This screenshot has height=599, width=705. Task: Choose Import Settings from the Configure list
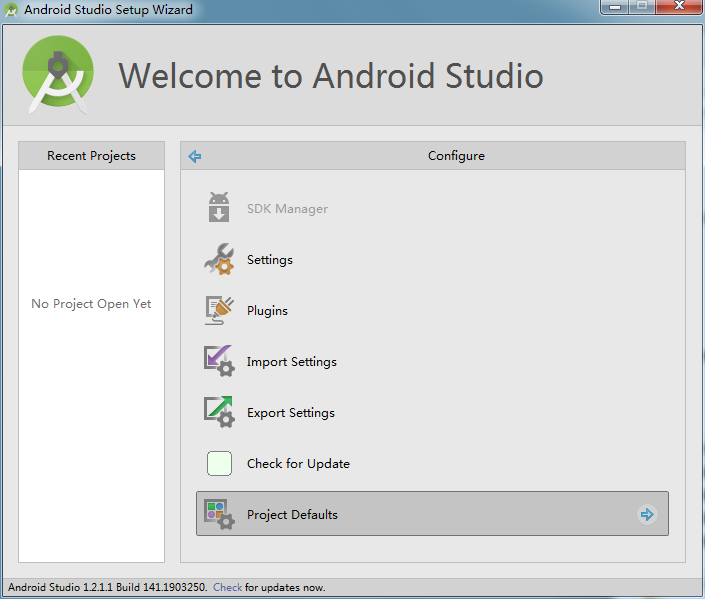[292, 362]
